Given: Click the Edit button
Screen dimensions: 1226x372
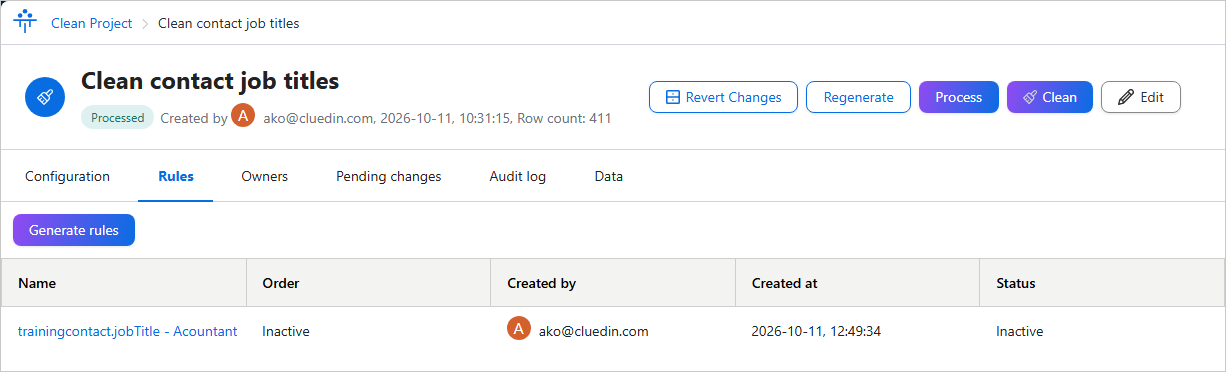Looking at the screenshot, I should pos(1141,97).
